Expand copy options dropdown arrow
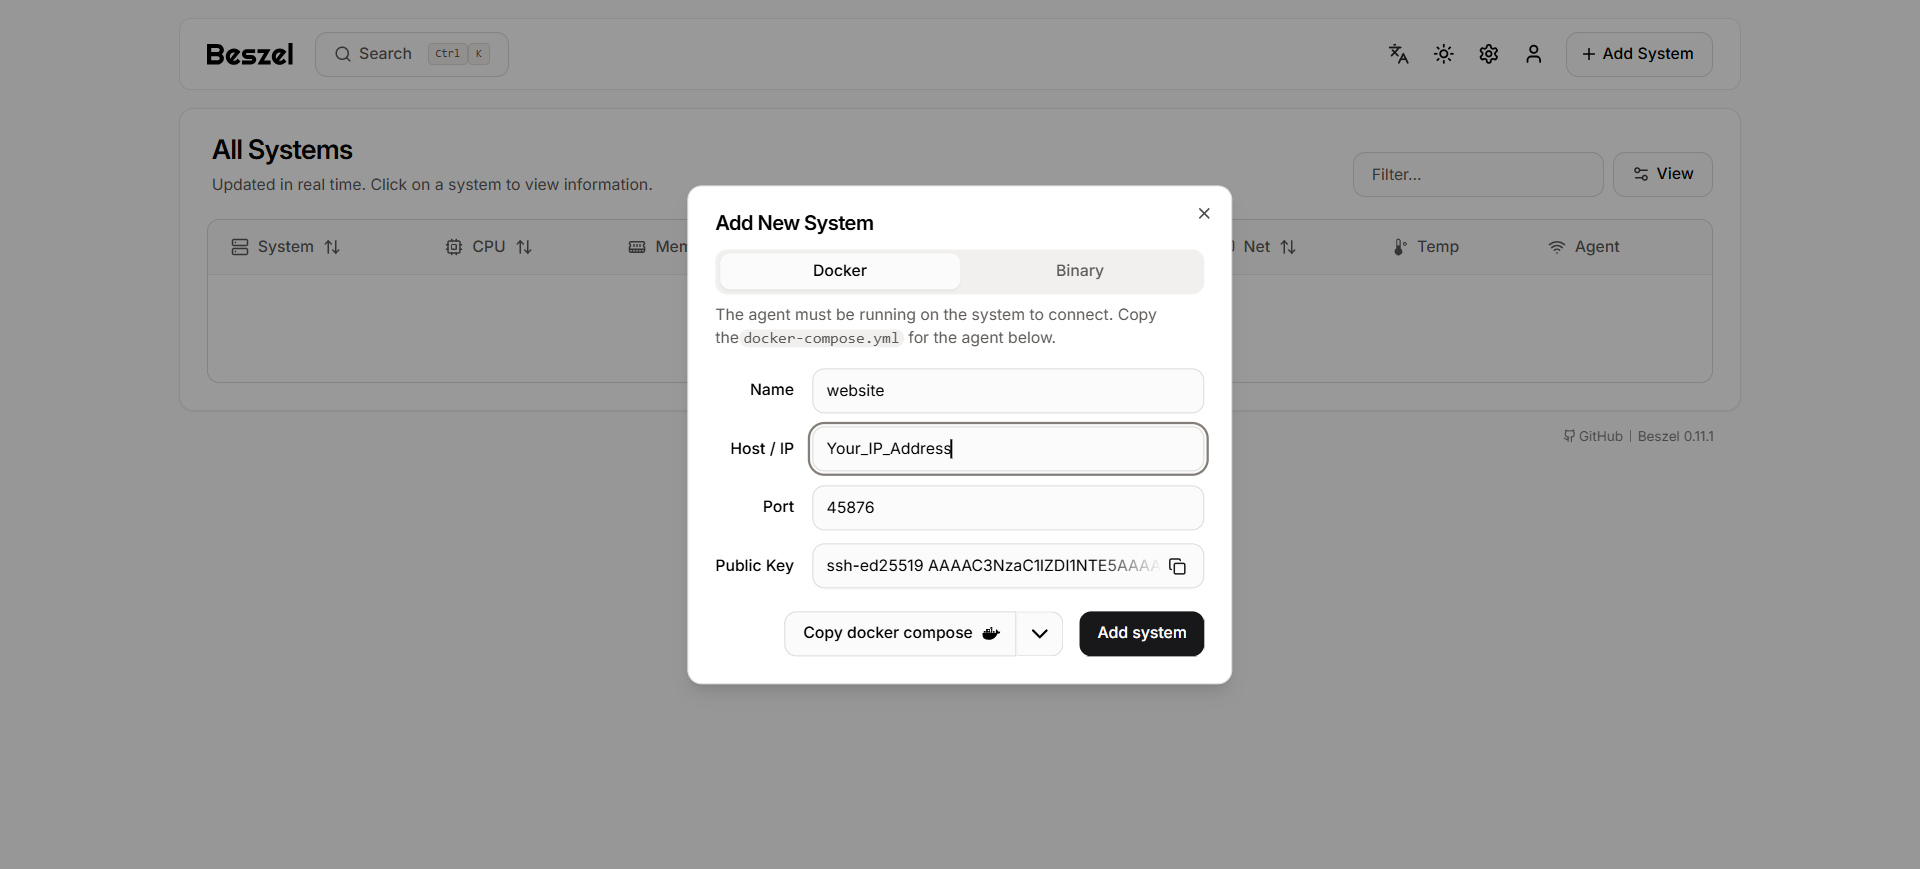This screenshot has height=869, width=1920. [1040, 634]
